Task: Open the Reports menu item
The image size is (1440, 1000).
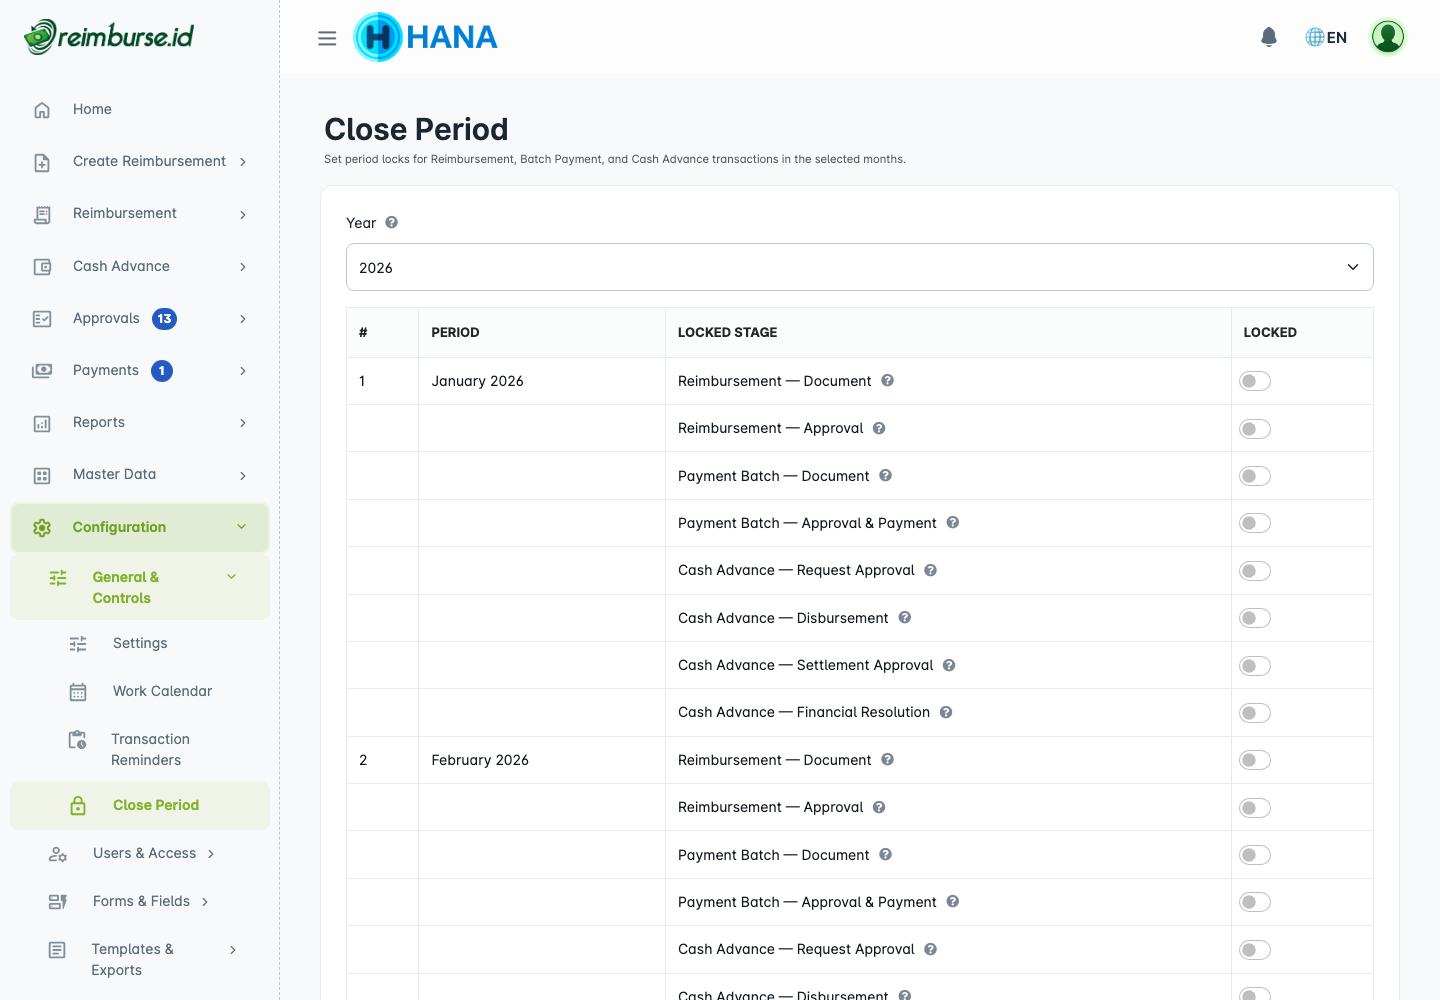Action: 140,422
